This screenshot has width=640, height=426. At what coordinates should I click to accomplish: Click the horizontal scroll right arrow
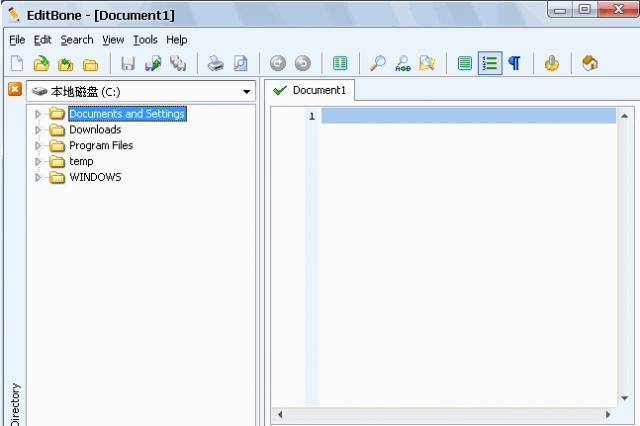pos(608,415)
